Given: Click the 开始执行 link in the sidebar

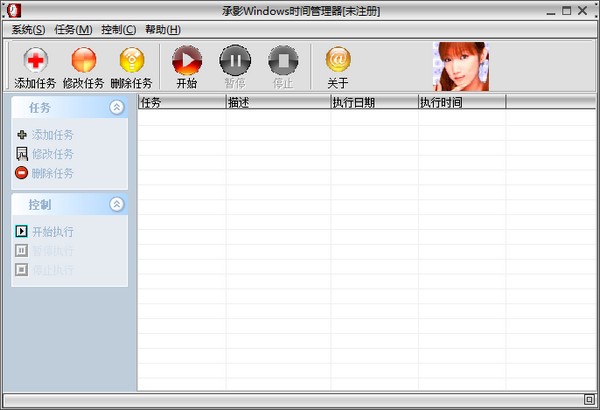Looking at the screenshot, I should pos(52,231).
